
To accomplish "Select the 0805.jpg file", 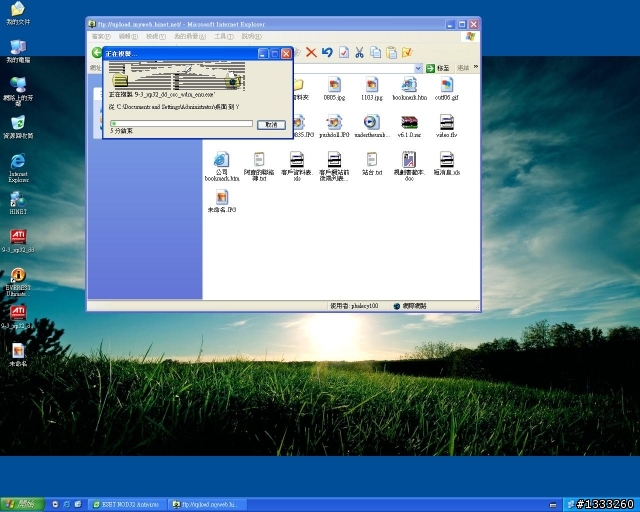I will click(334, 89).
